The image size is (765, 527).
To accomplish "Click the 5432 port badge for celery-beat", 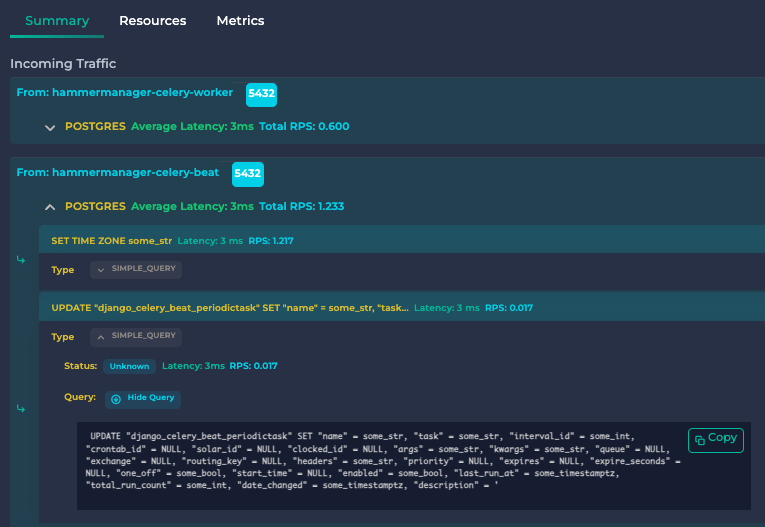I will pos(248,174).
